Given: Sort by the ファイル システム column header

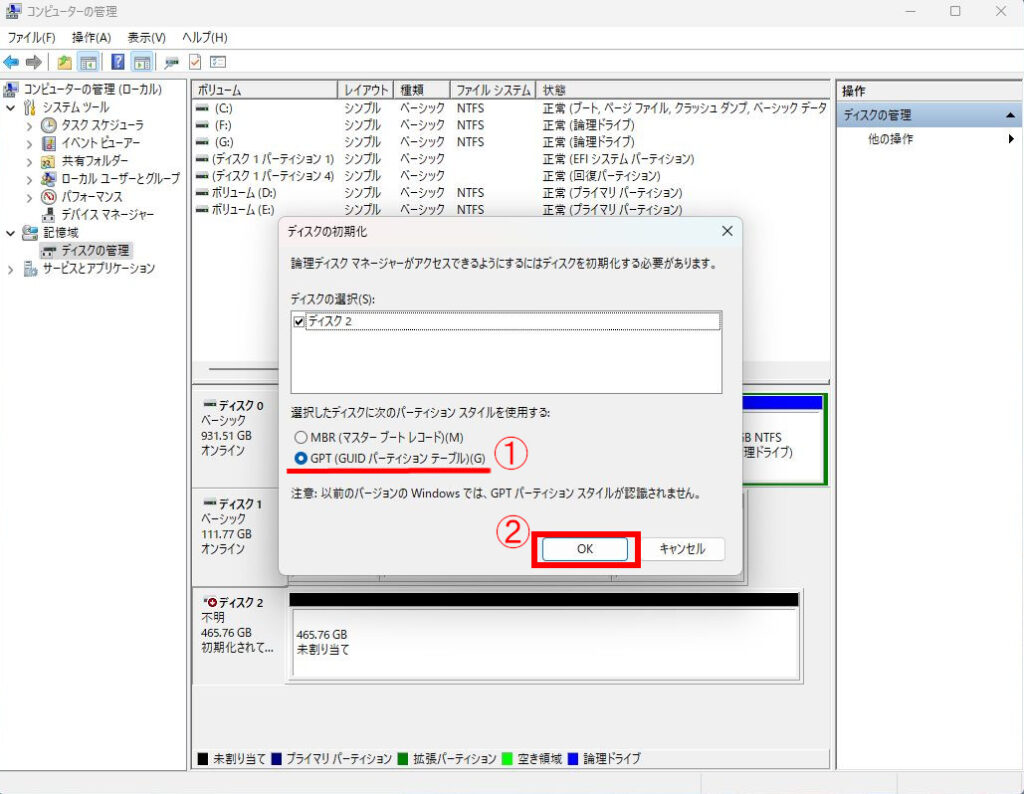Looking at the screenshot, I should pyautogui.click(x=493, y=90).
